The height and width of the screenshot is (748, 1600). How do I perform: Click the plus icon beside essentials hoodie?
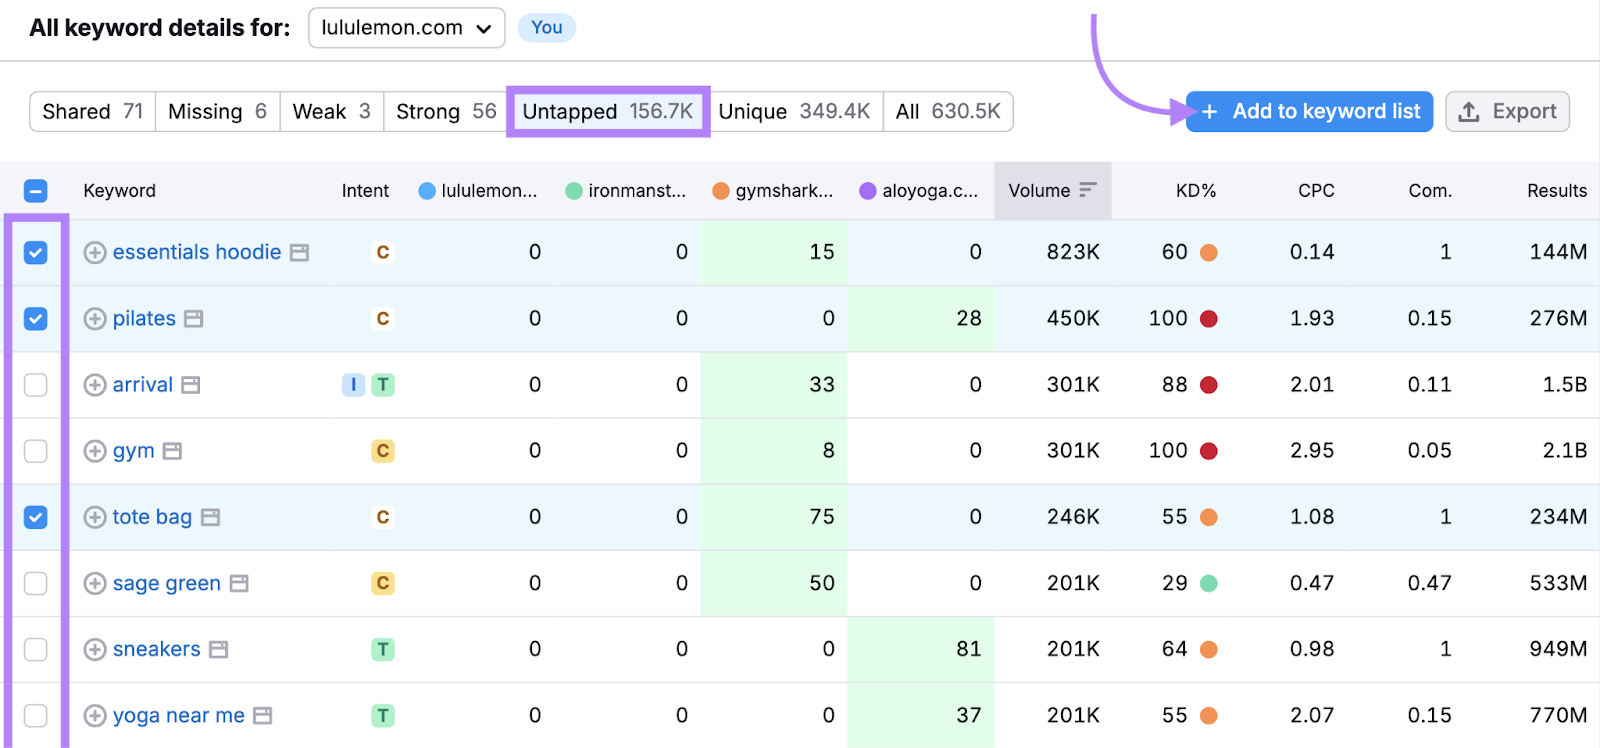click(95, 253)
